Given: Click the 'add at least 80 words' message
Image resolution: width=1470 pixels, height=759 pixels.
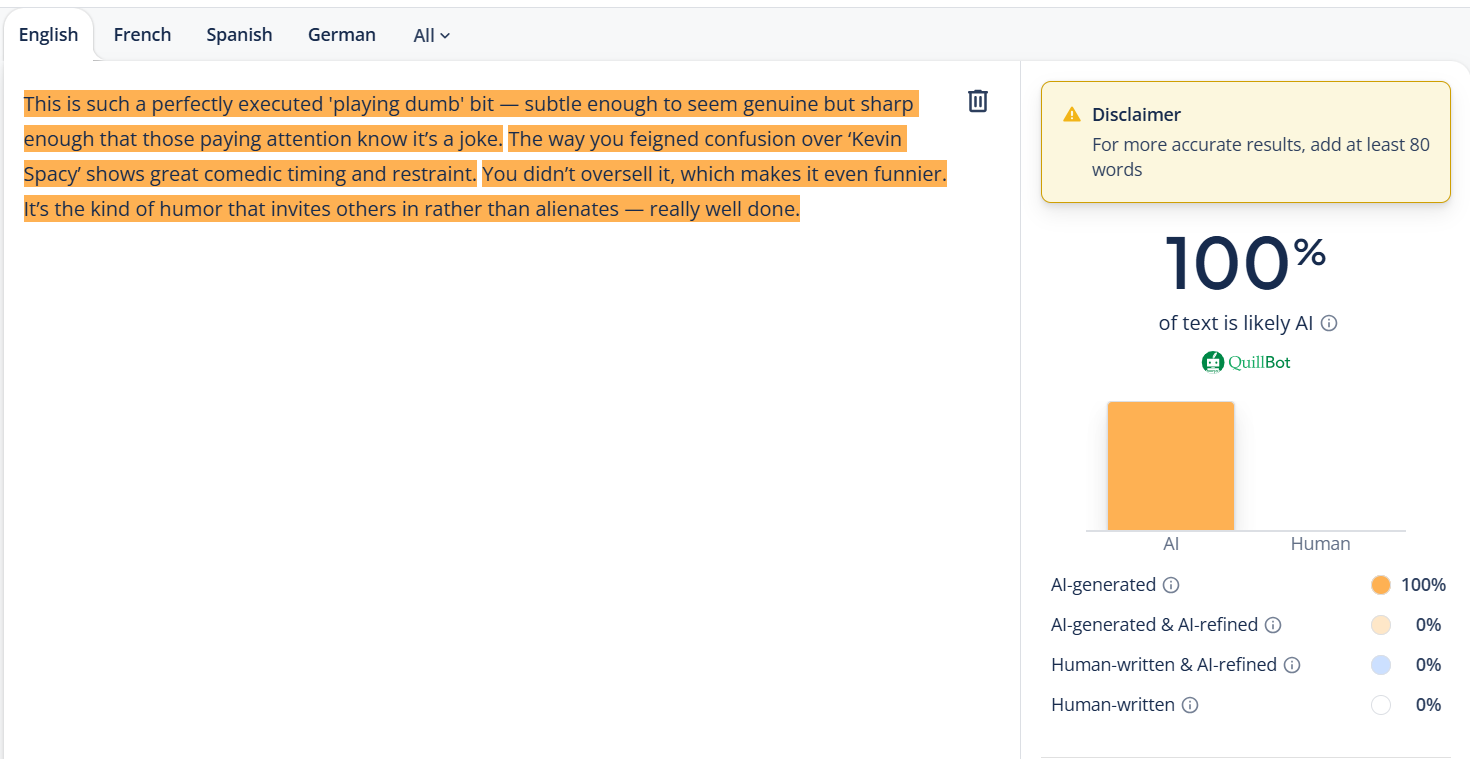Looking at the screenshot, I should tap(1261, 157).
